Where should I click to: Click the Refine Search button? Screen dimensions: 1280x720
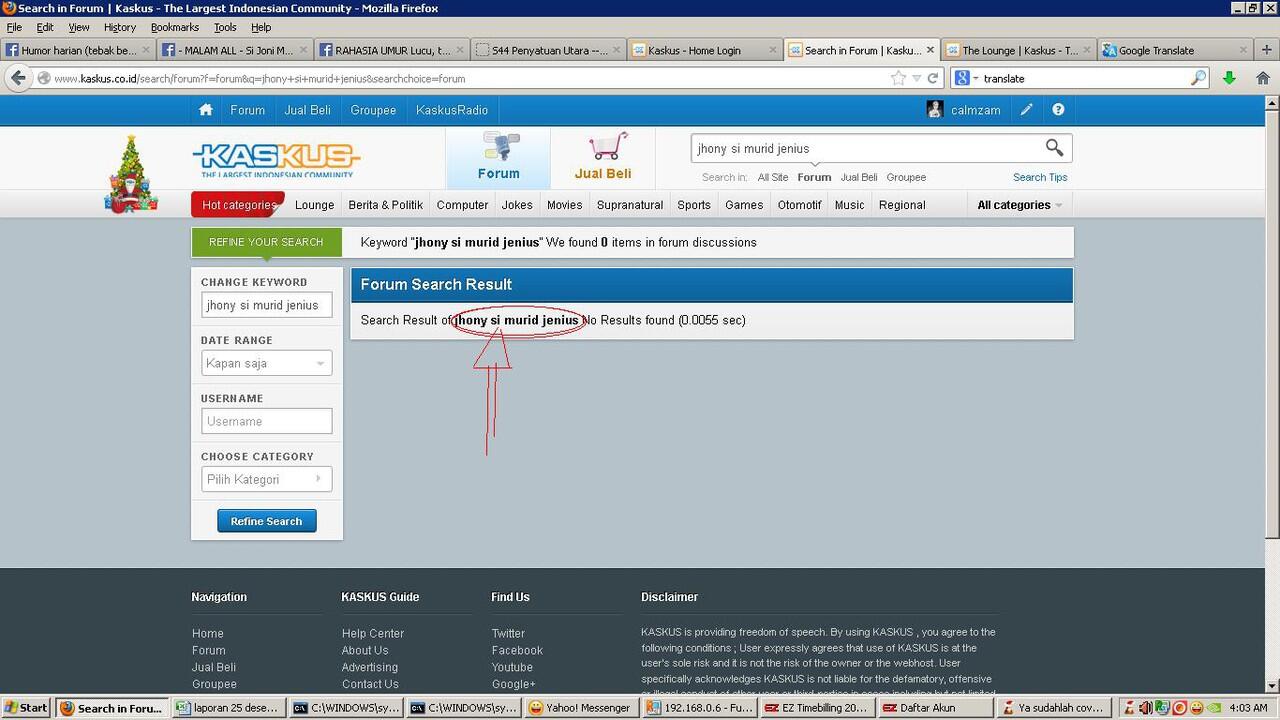267,521
